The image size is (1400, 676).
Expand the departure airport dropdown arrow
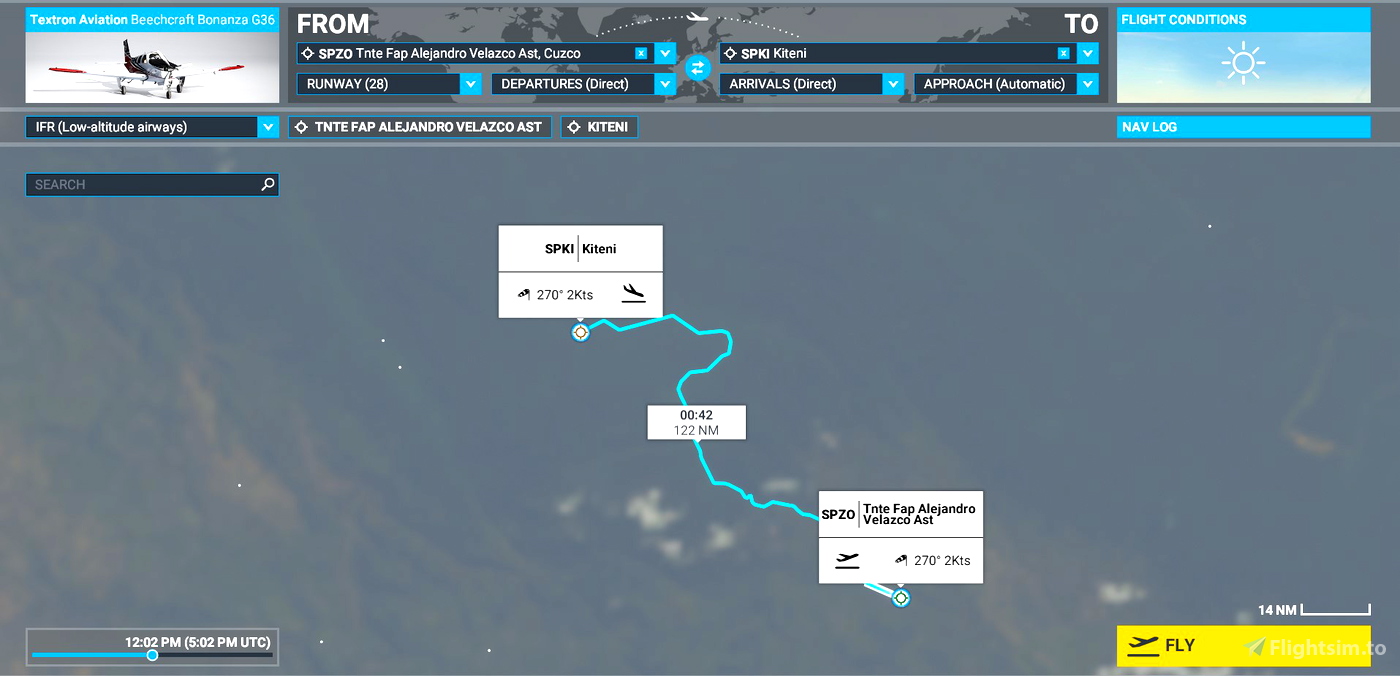[x=665, y=53]
